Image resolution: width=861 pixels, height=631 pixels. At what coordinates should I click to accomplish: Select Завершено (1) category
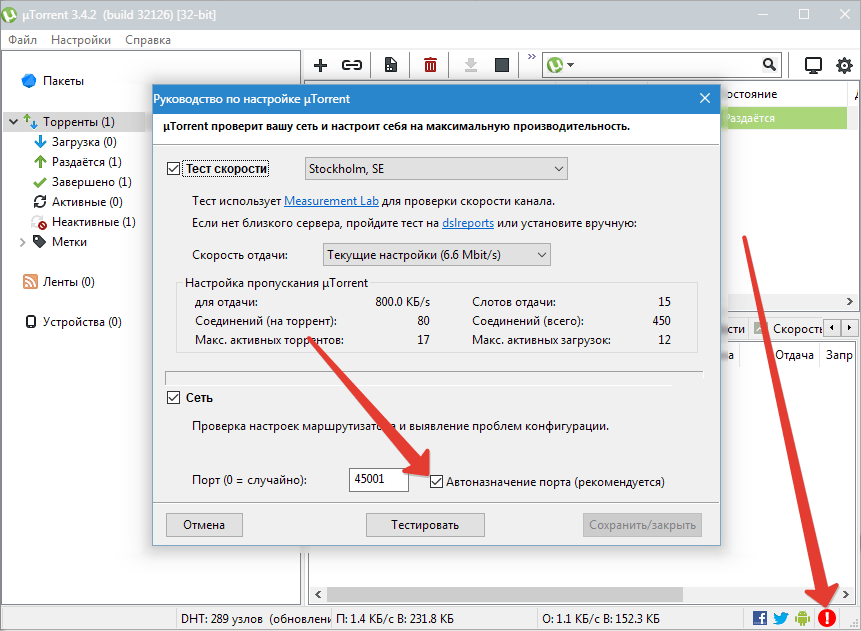pyautogui.click(x=91, y=182)
